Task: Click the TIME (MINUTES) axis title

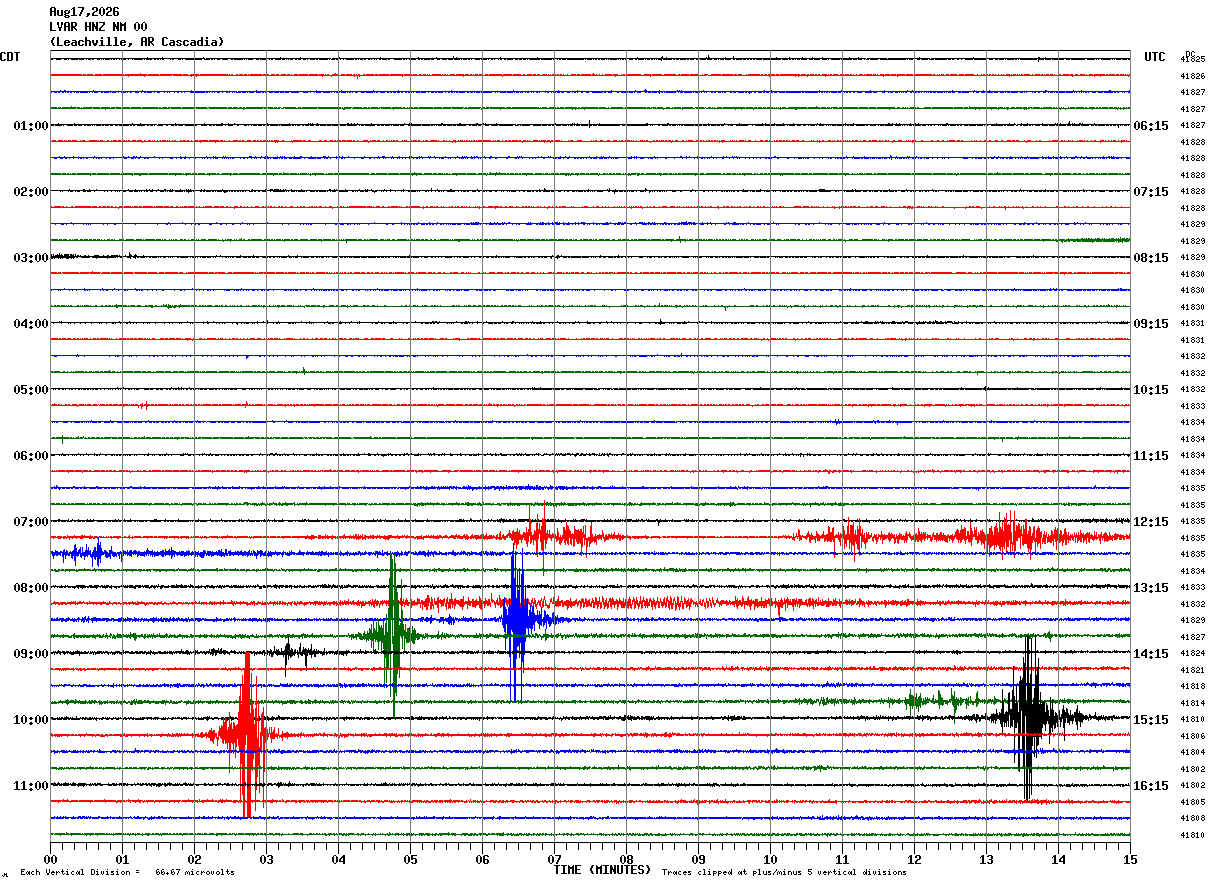Action: click(602, 870)
